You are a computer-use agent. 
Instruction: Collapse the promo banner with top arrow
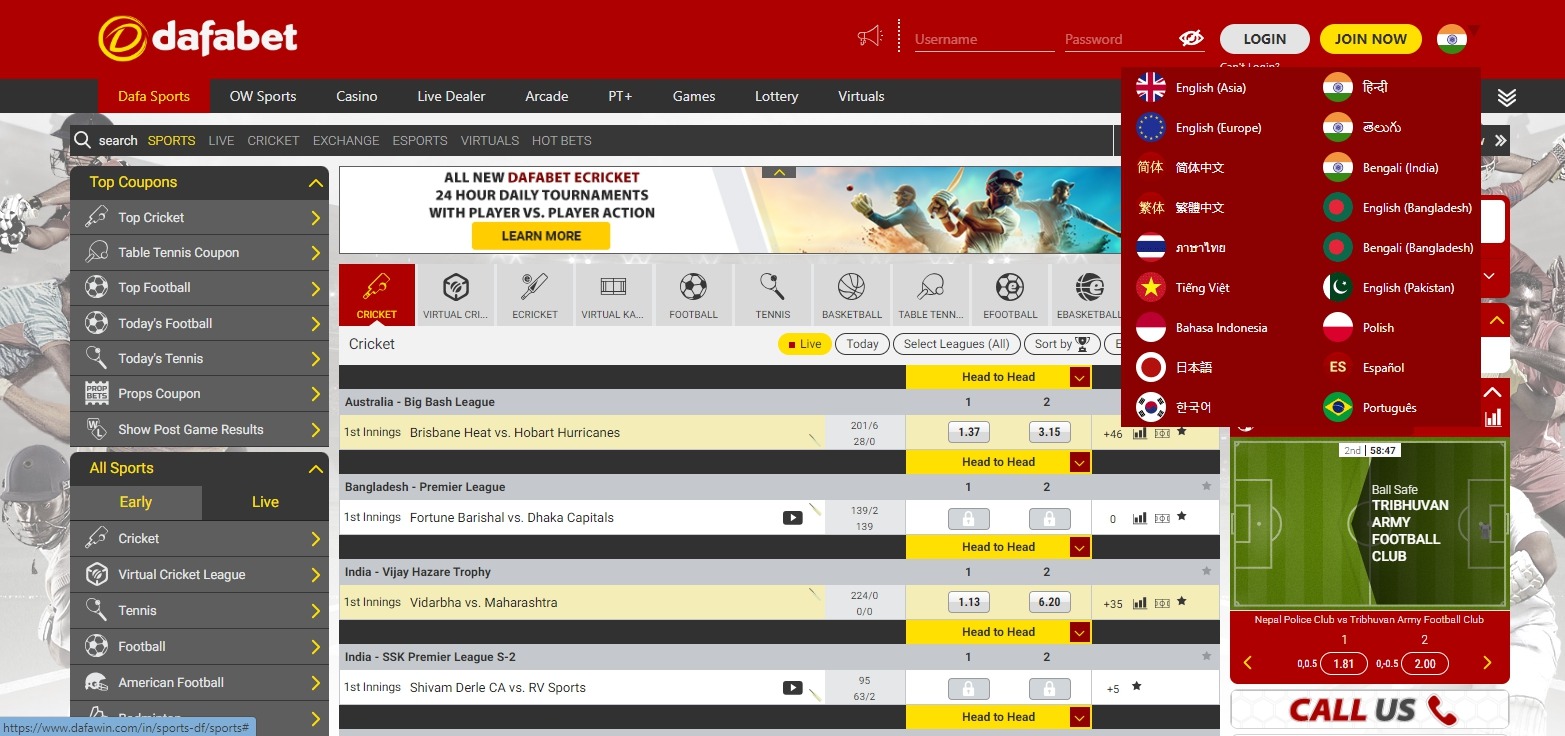pyautogui.click(x=779, y=172)
